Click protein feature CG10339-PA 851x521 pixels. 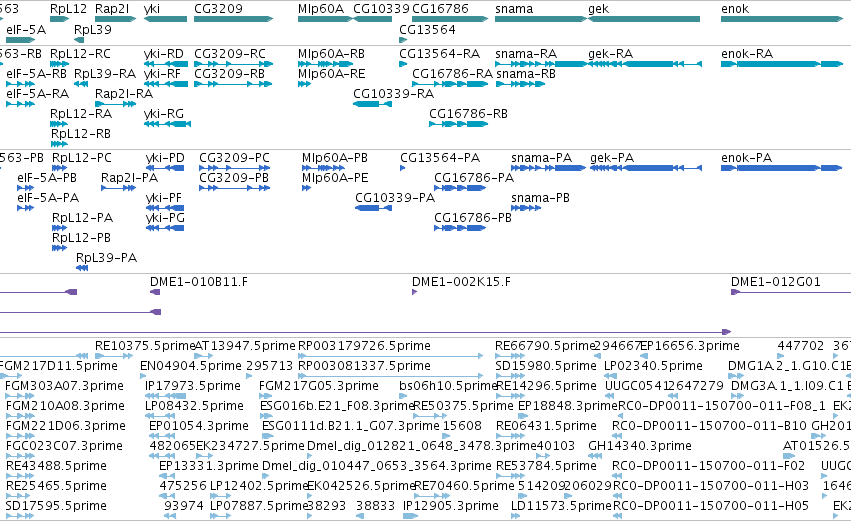[x=373, y=208]
